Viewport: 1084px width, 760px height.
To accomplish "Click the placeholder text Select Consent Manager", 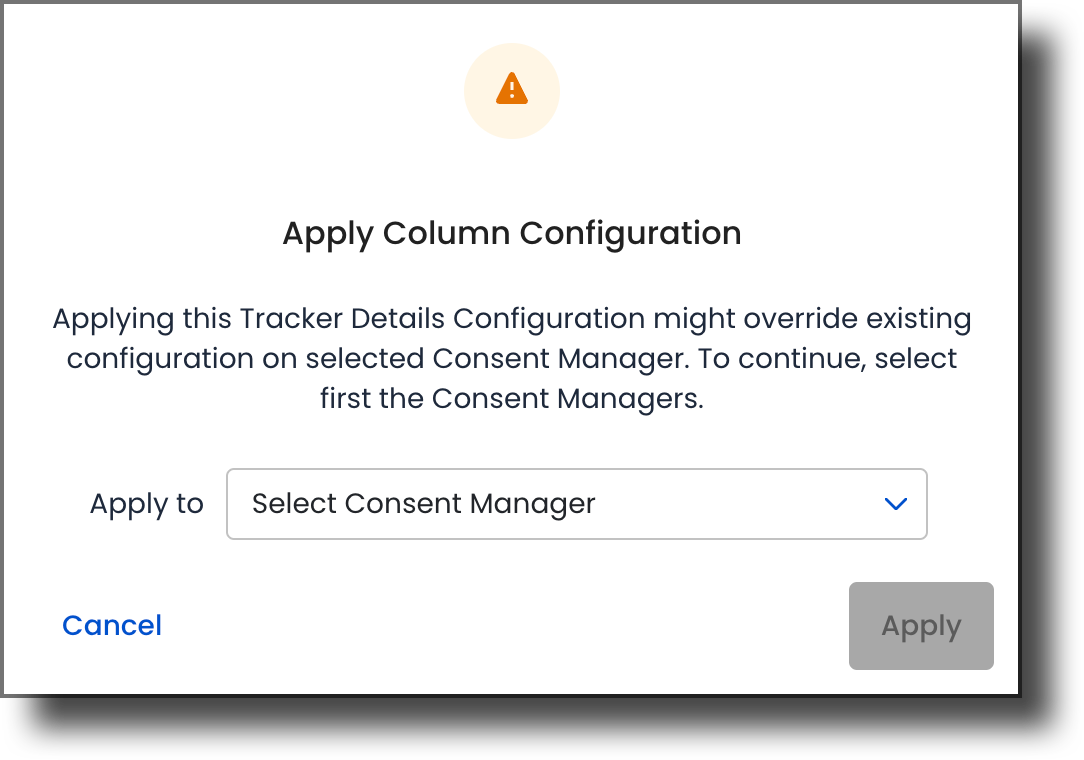I will pyautogui.click(x=424, y=504).
